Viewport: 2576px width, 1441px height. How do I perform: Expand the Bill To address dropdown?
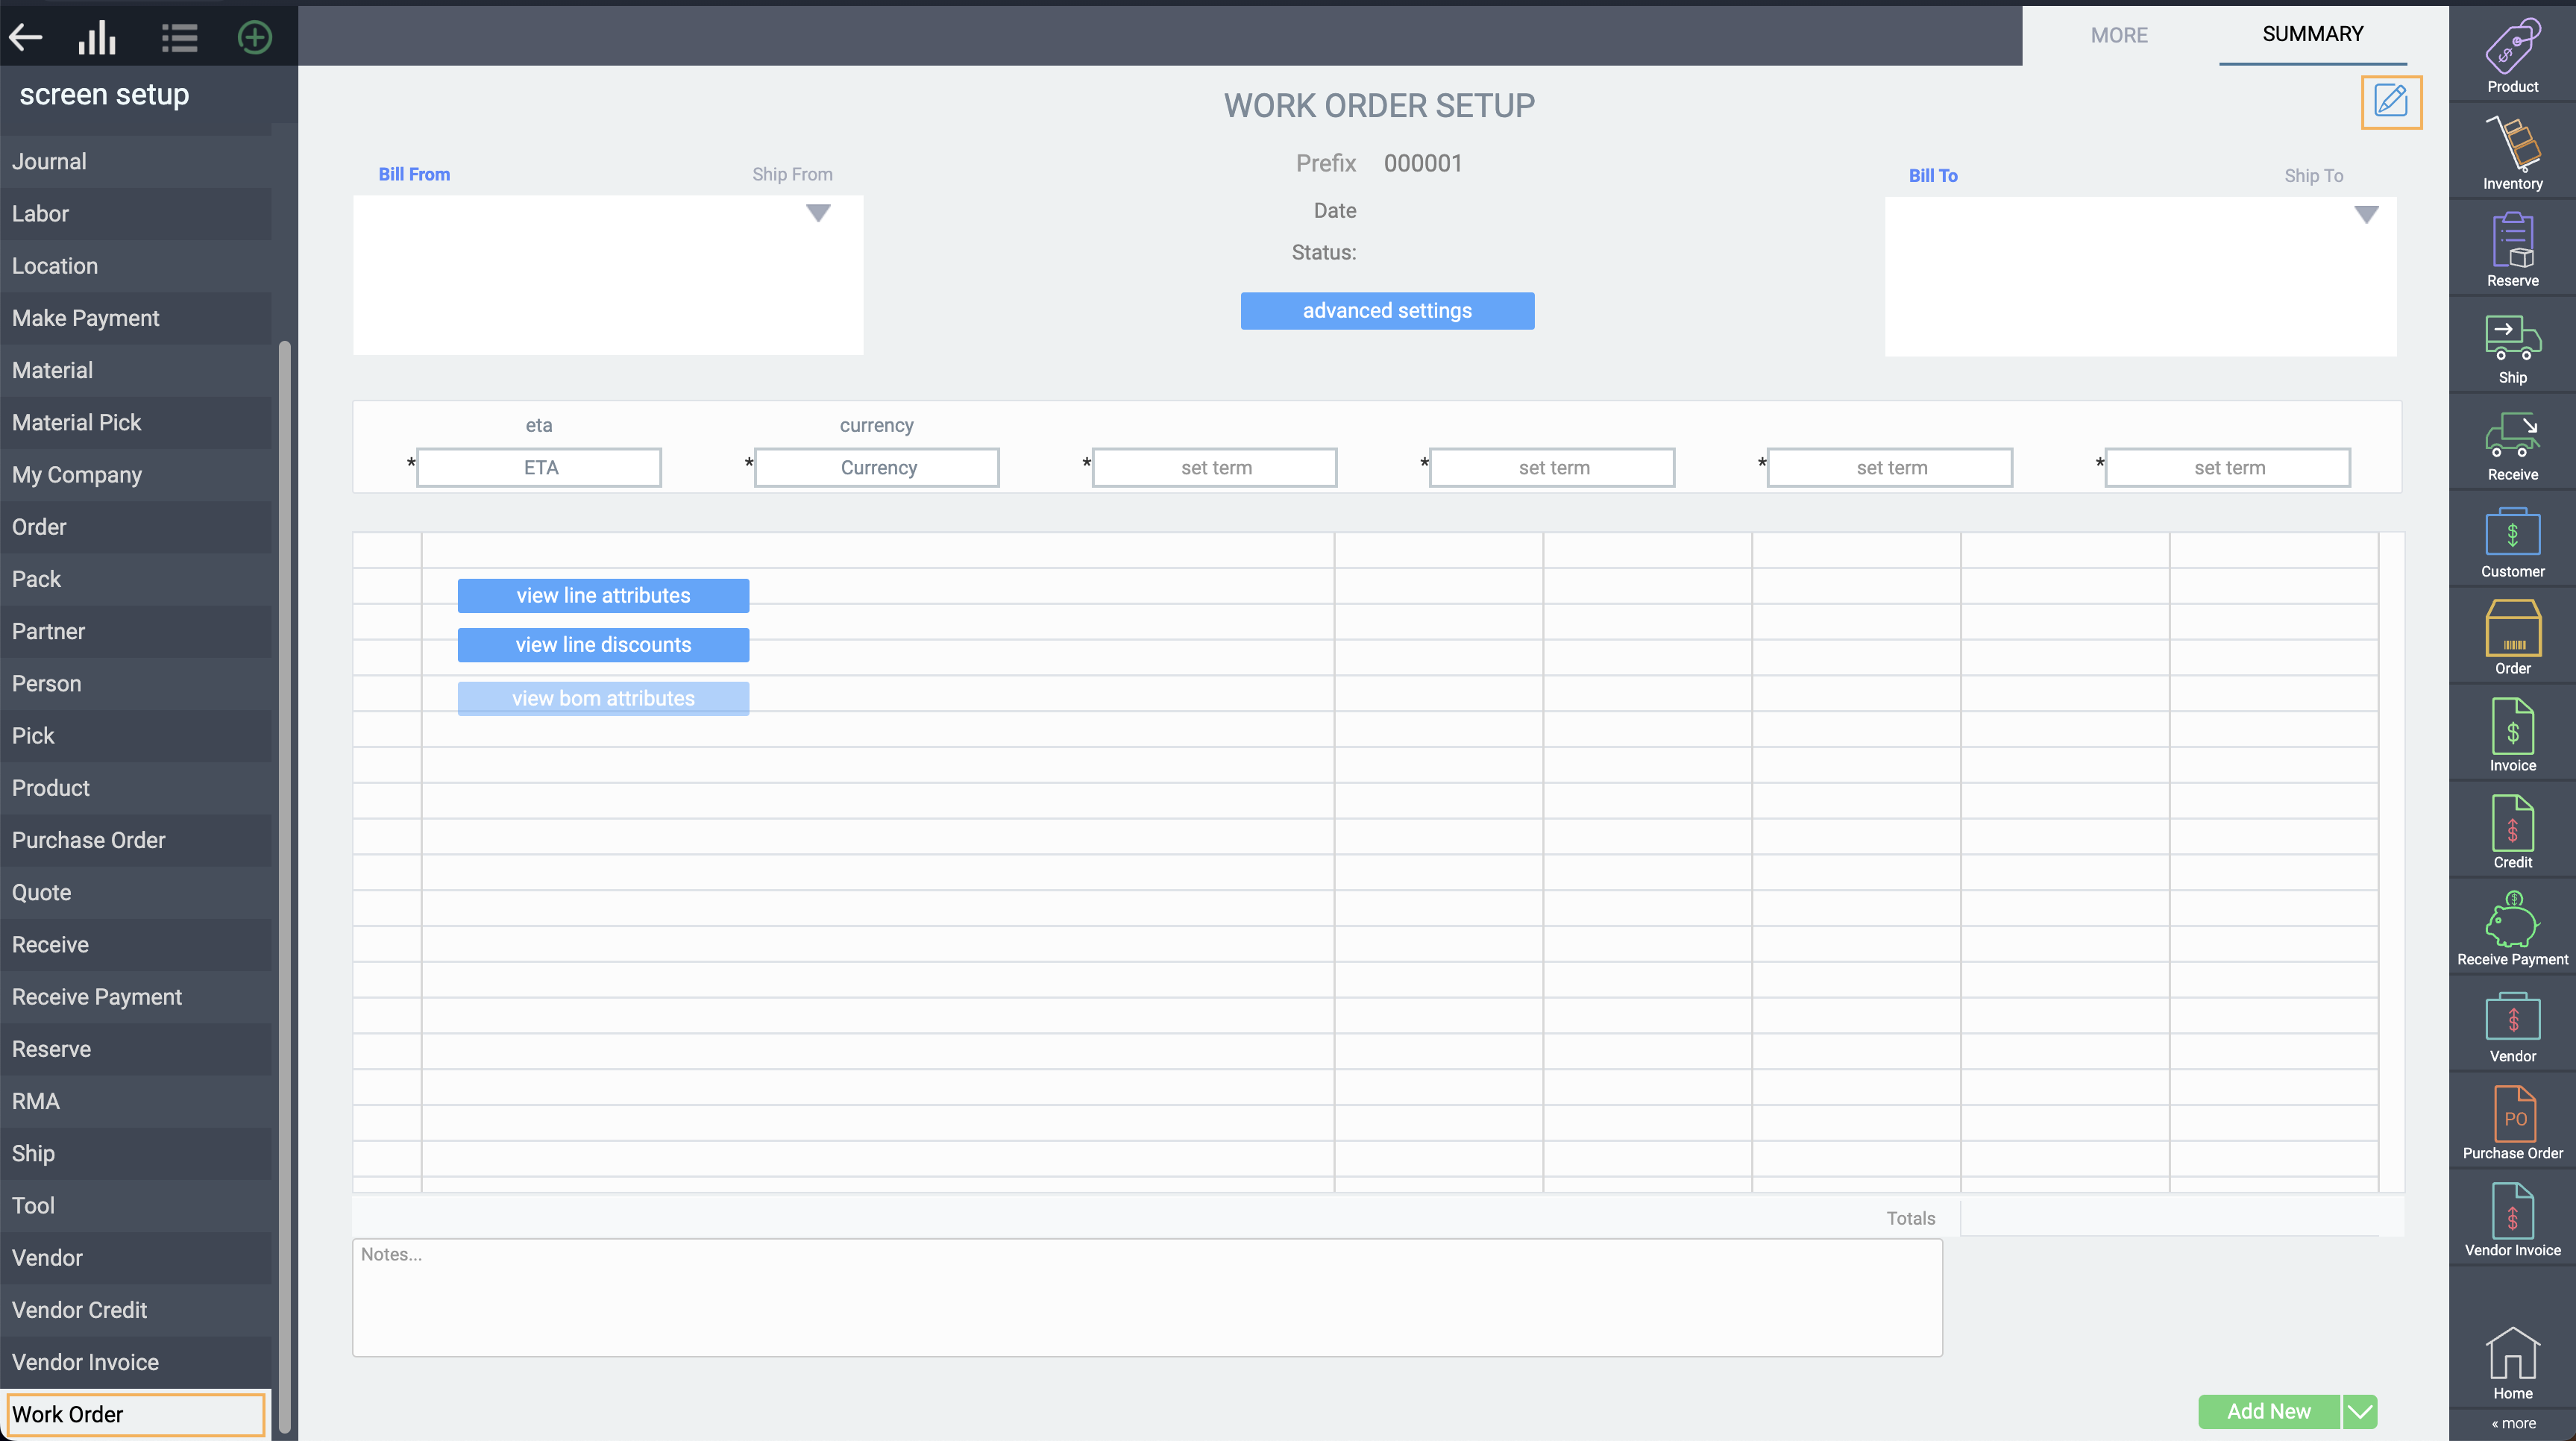[x=2365, y=215]
